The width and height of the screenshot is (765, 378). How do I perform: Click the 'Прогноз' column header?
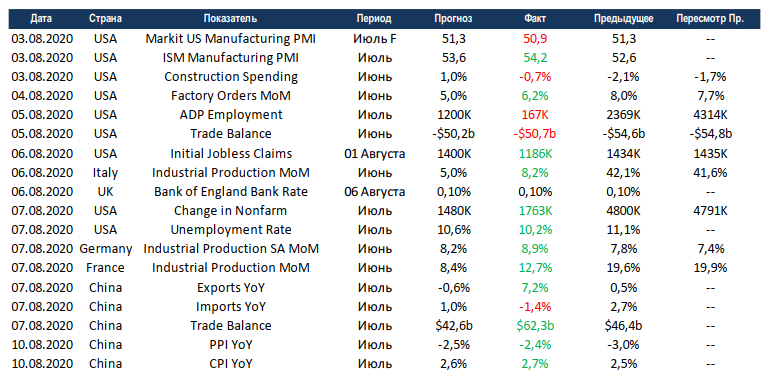453,19
